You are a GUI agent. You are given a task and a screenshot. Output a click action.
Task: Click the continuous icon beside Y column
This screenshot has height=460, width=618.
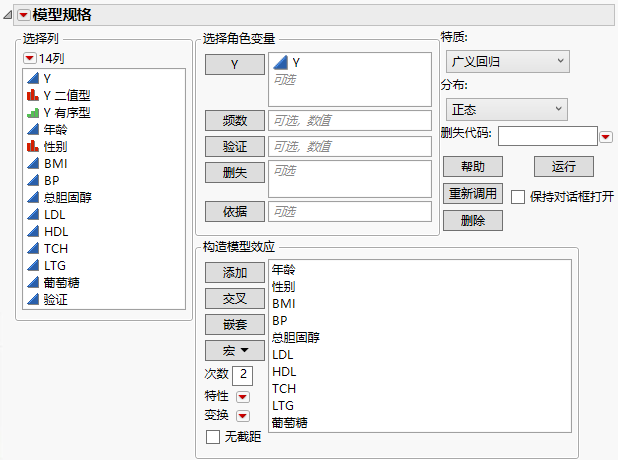(33, 78)
